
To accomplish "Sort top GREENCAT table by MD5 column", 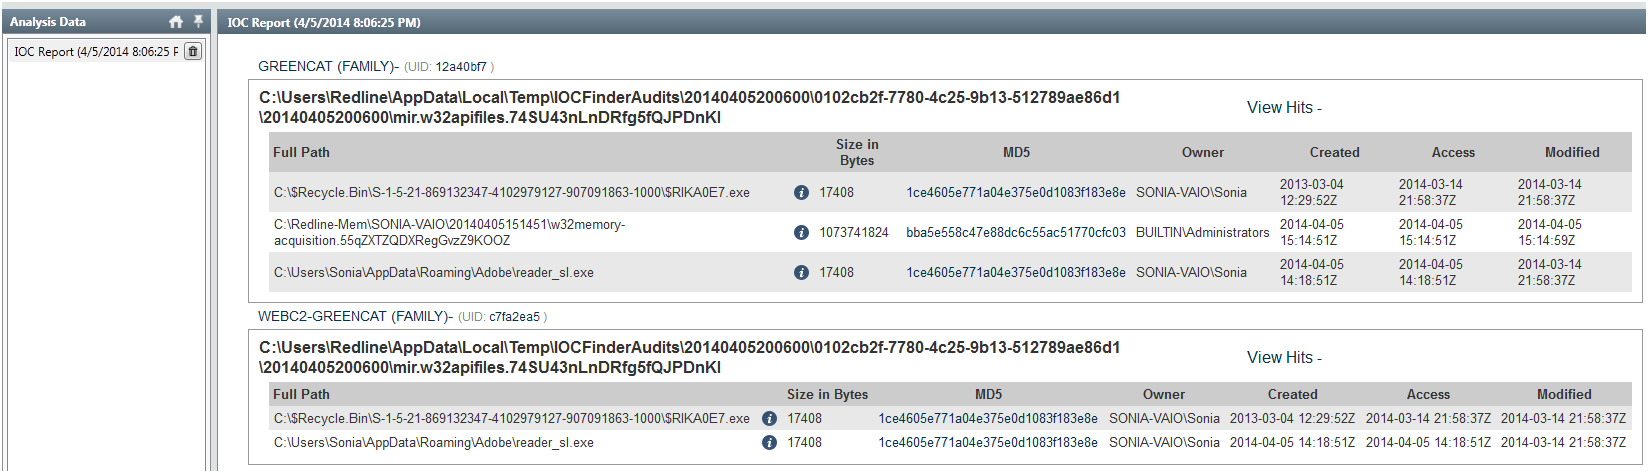I will [x=1016, y=152].
